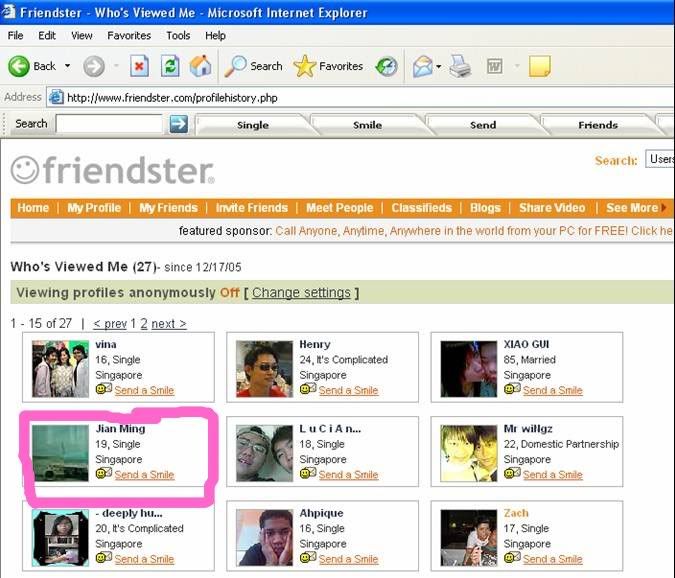Open My Friends in the nav bar
This screenshot has width=675, height=578.
click(168, 208)
